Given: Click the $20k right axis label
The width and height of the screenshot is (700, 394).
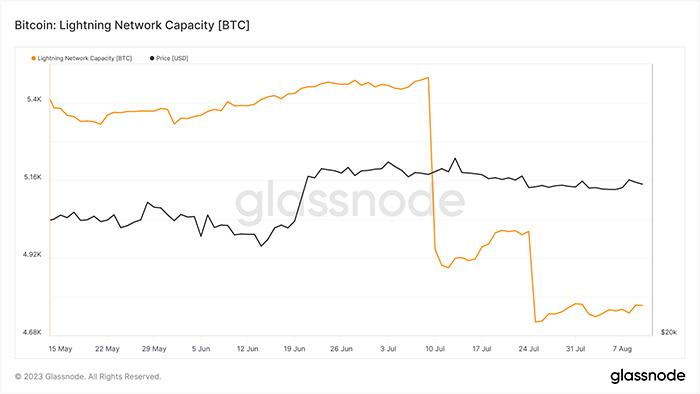Looking at the screenshot, I should click(x=669, y=332).
